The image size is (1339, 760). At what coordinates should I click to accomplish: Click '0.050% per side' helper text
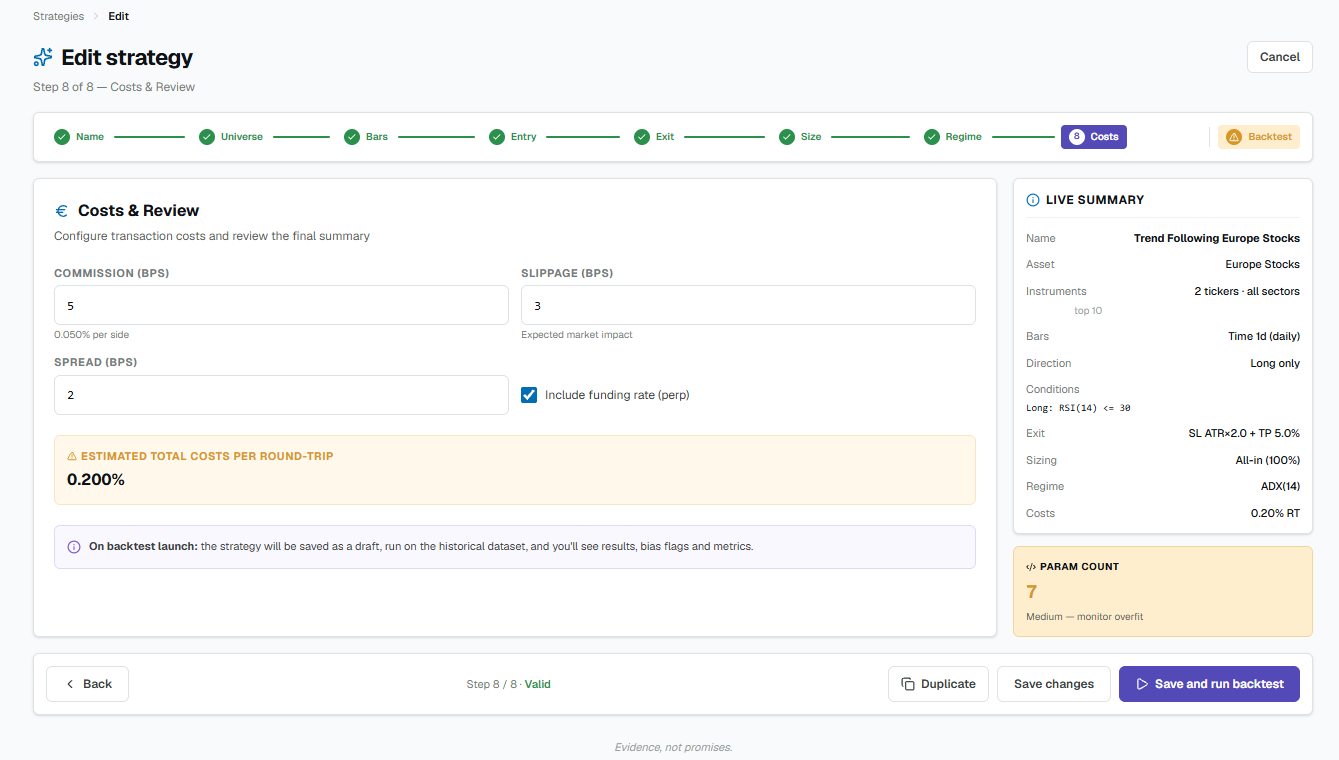point(91,335)
